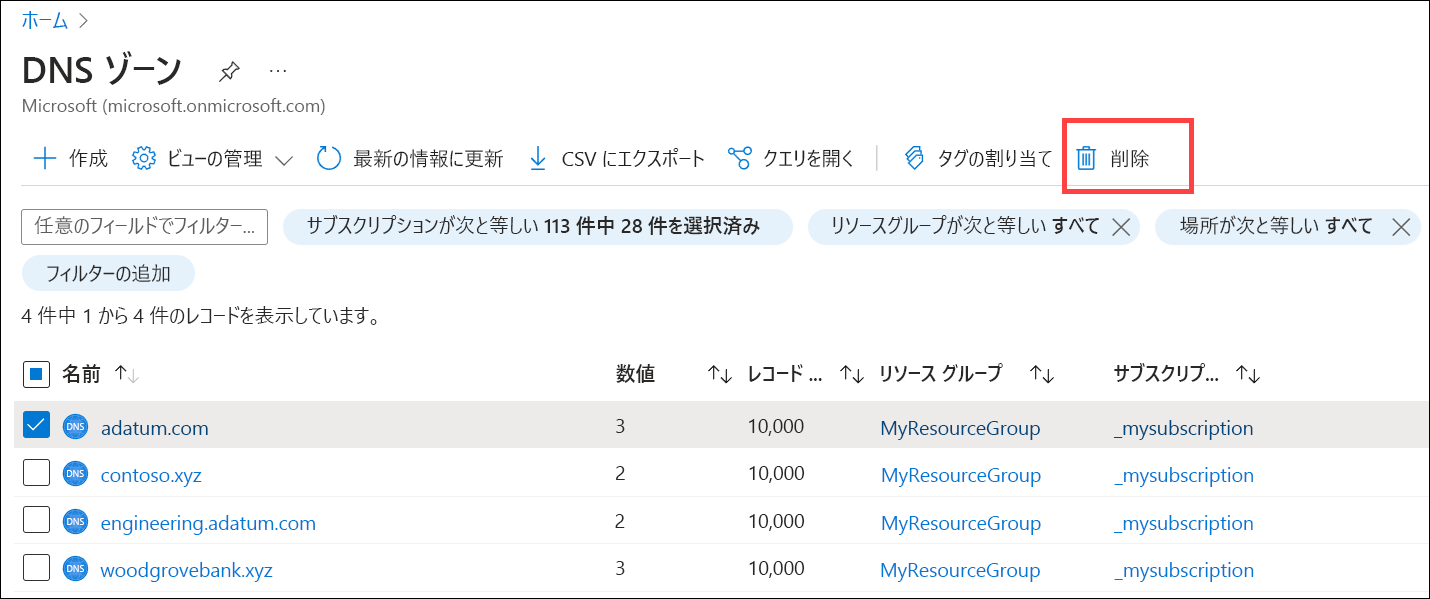
Task: Open CSV にエクスポート export icon
Action: click(537, 158)
